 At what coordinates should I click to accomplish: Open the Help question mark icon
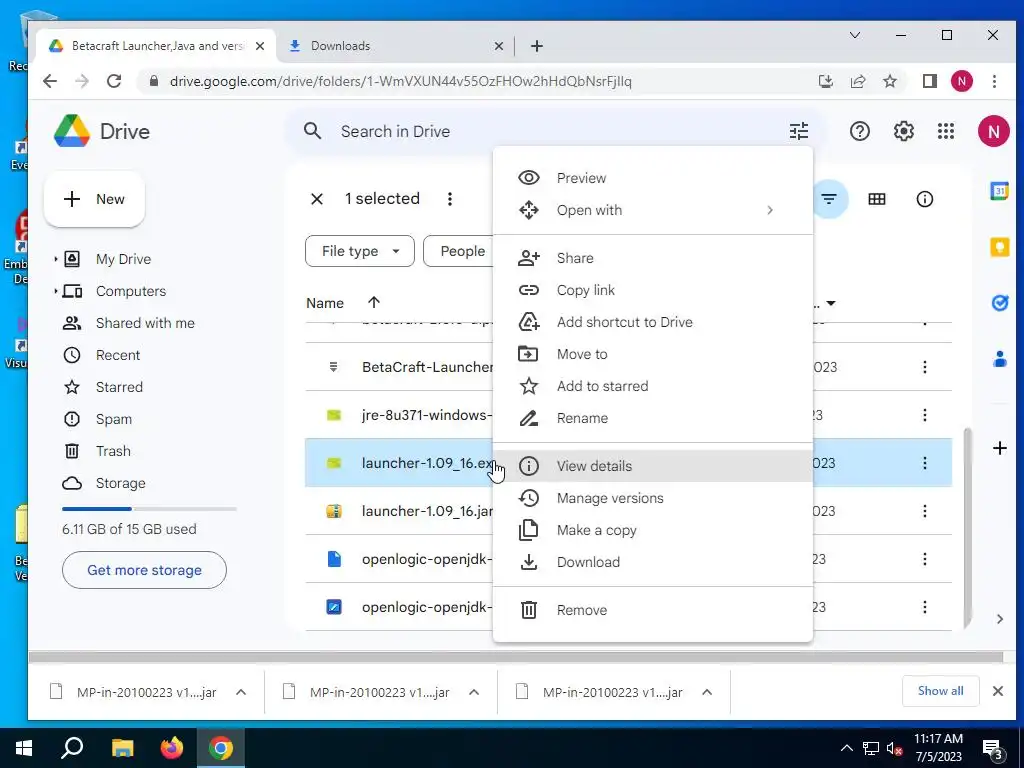click(859, 131)
